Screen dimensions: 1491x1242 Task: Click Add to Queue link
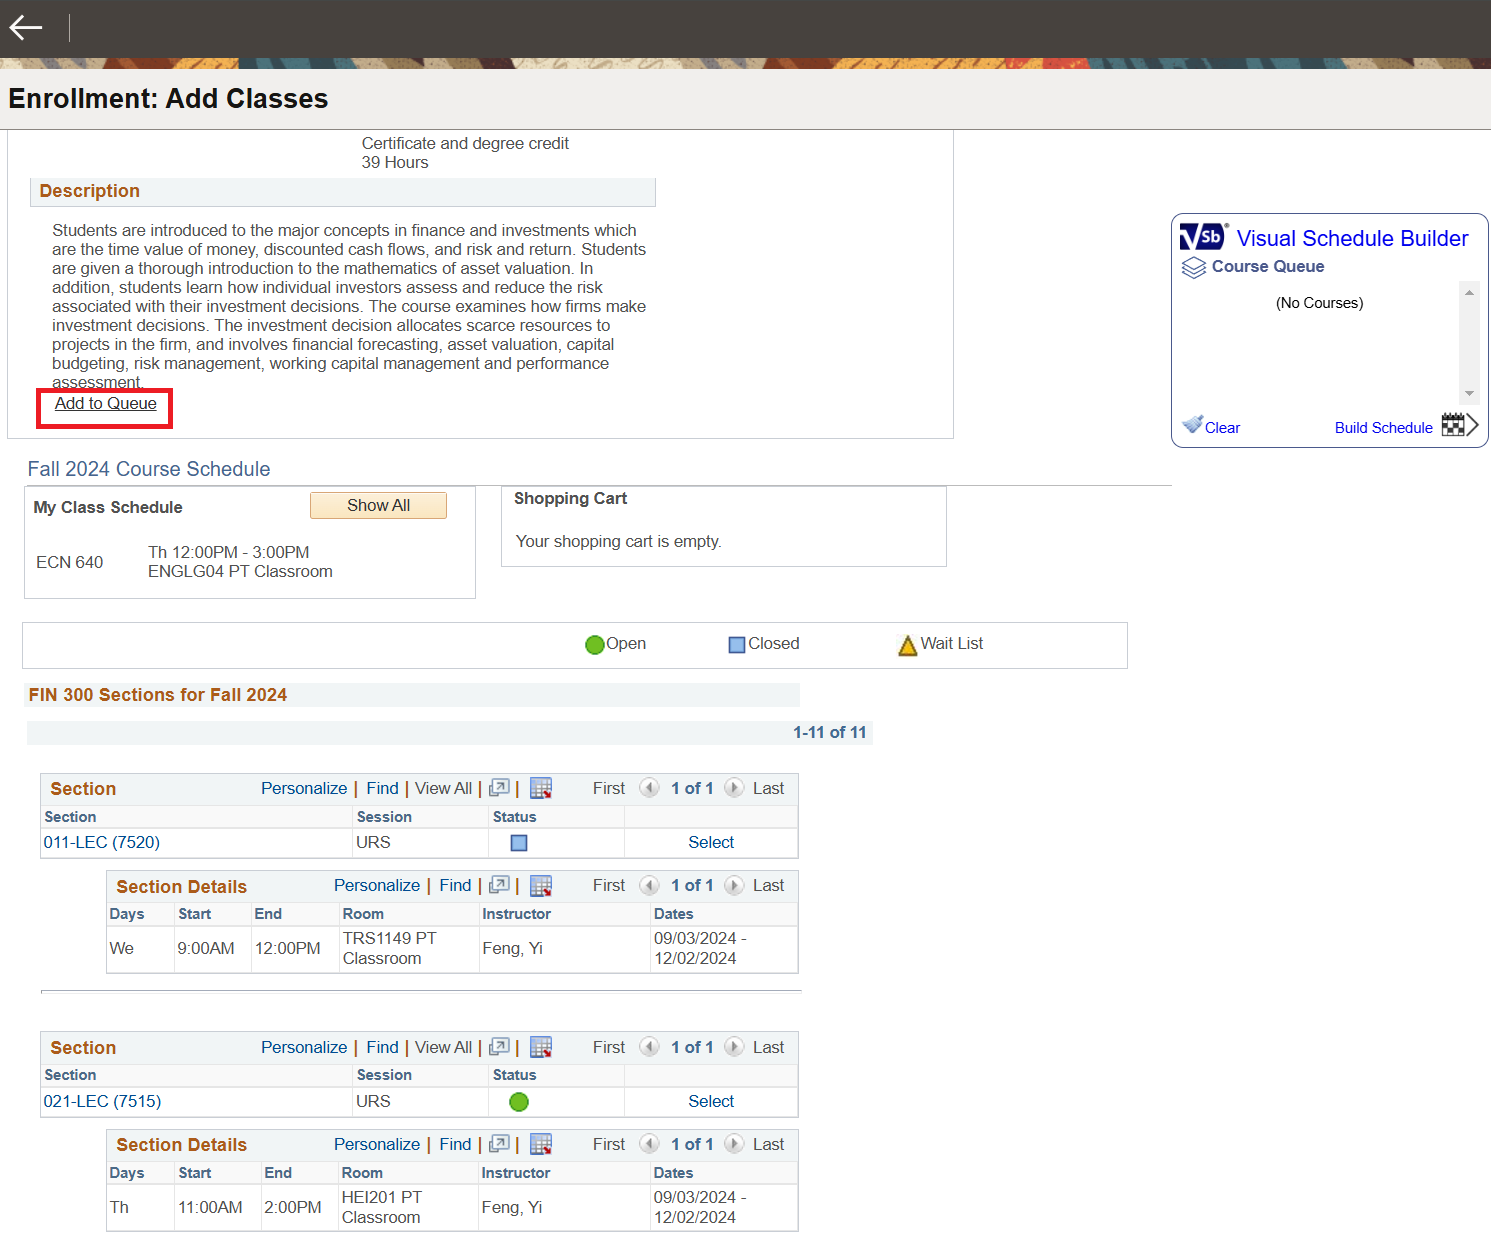tap(106, 404)
